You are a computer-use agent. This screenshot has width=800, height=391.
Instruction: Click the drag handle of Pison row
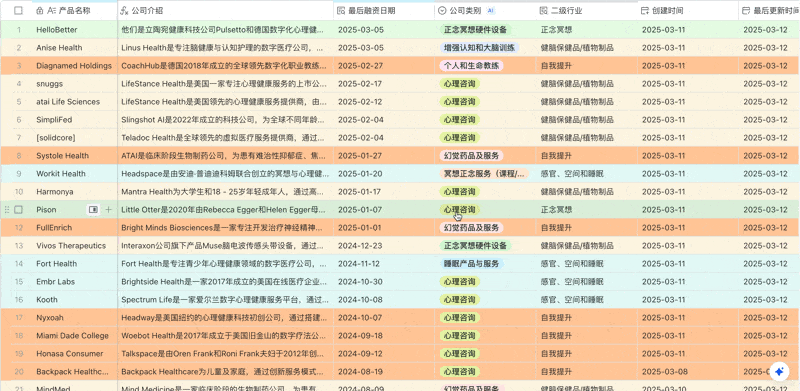tap(7, 210)
